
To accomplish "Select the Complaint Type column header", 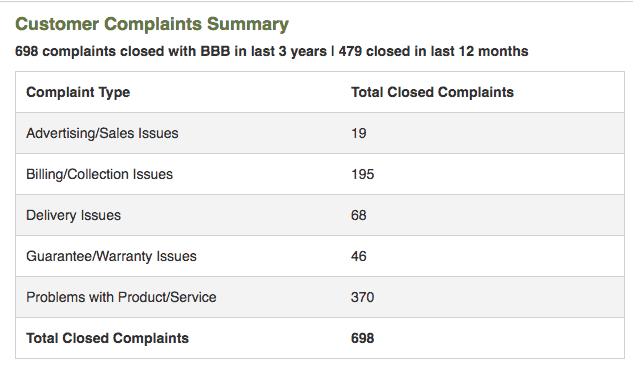I will pyautogui.click(x=78, y=92).
